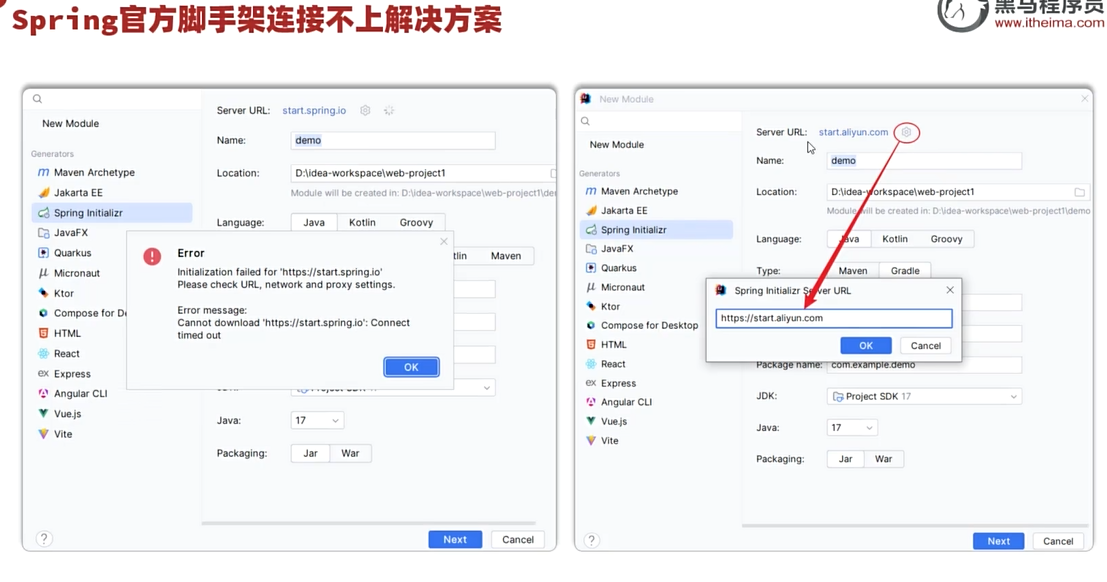Click Next in right New Module dialog
Image resolution: width=1107 pixels, height=582 pixels.
click(998, 541)
